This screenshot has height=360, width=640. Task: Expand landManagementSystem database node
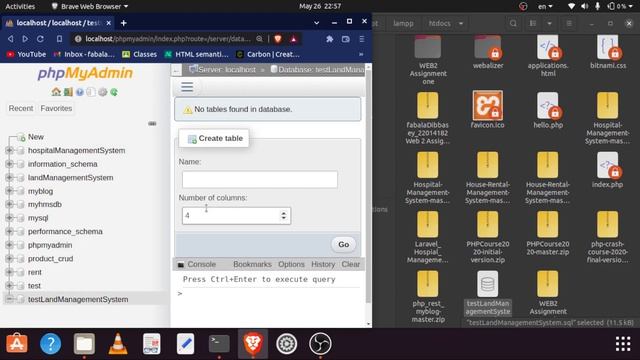[9, 178]
